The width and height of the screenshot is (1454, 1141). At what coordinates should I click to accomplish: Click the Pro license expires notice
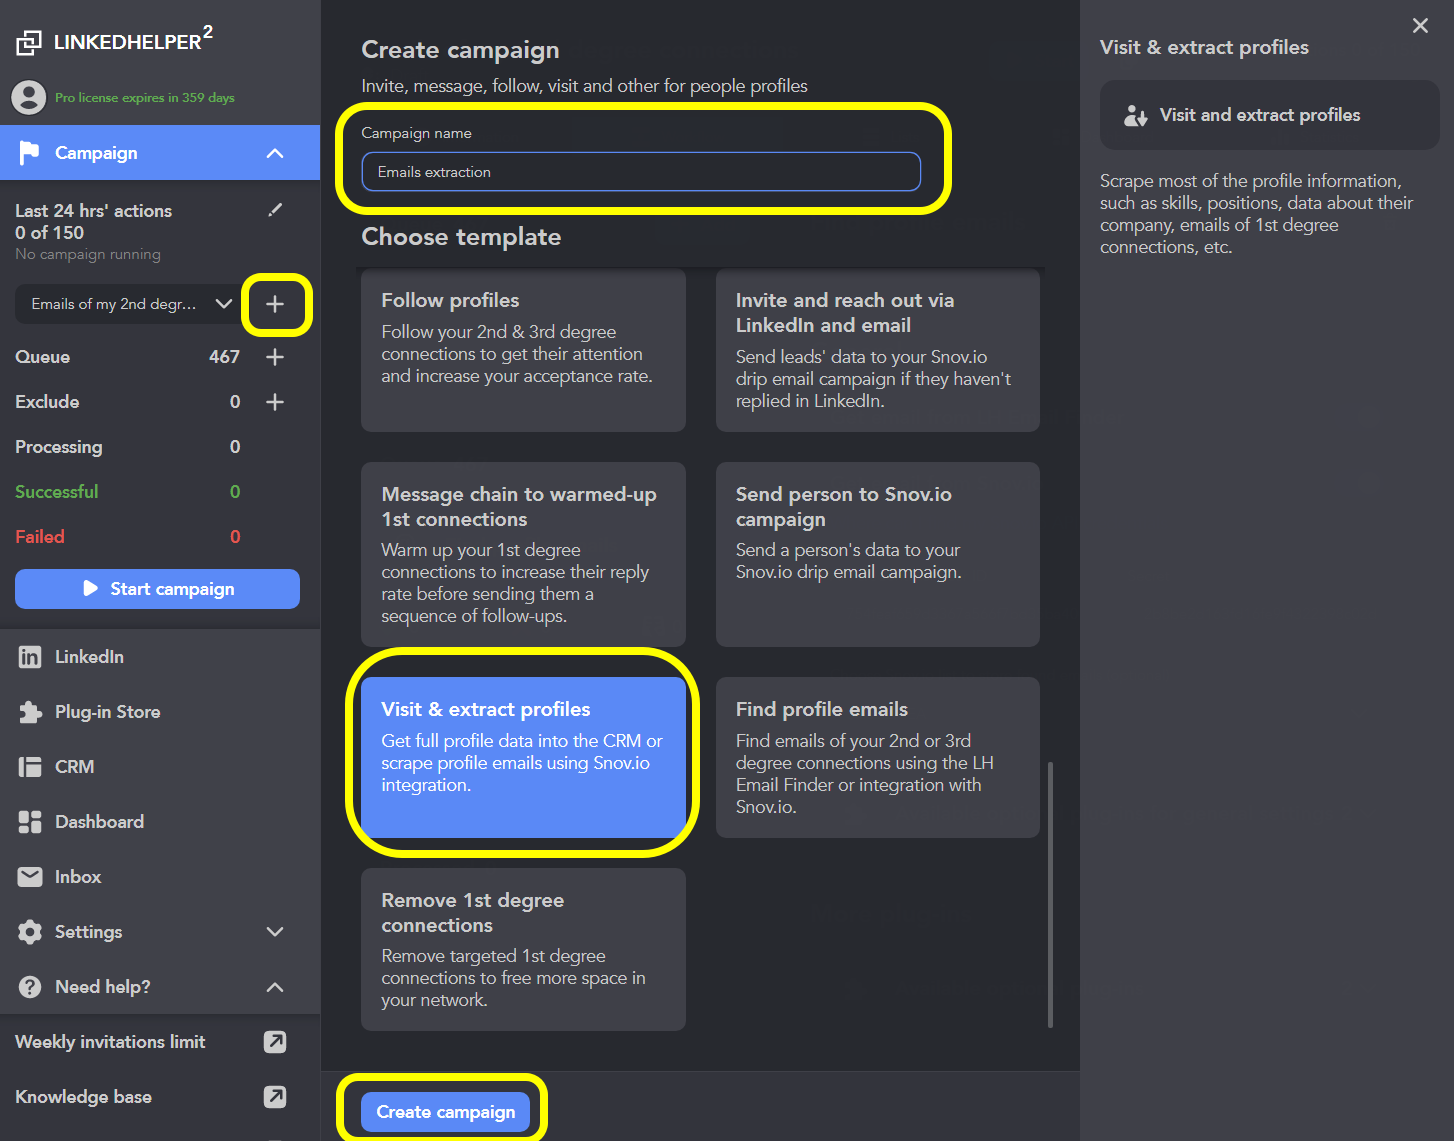pos(145,98)
